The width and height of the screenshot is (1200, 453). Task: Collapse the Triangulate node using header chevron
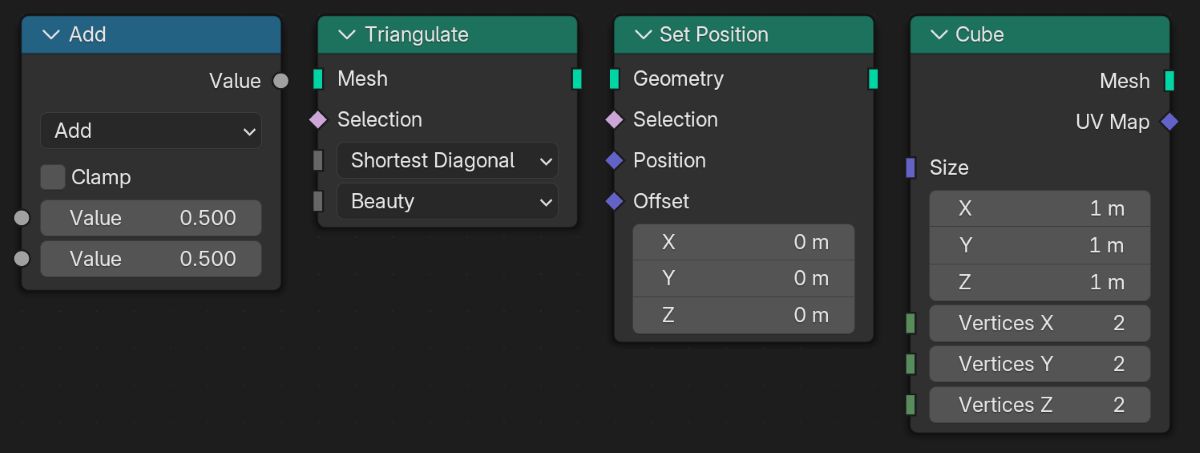coord(347,35)
